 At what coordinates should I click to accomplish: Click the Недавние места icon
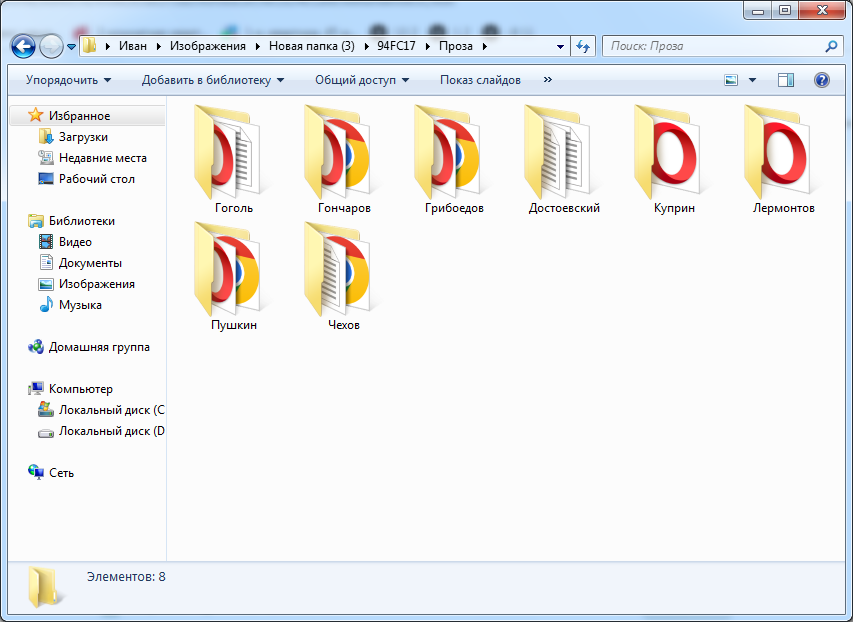click(x=46, y=158)
